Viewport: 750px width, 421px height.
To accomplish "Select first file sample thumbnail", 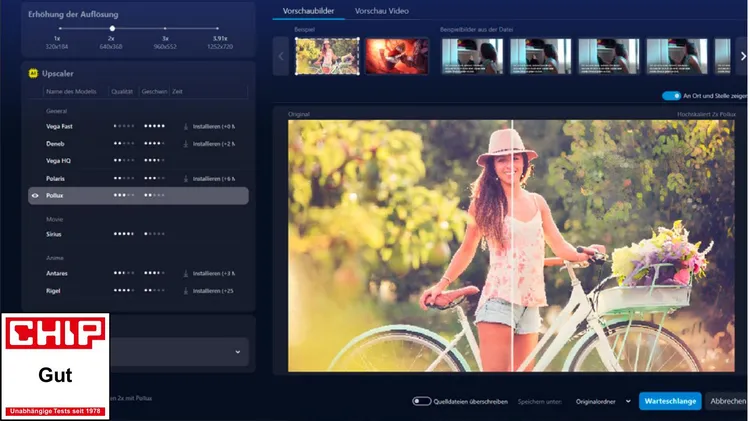I will click(472, 56).
